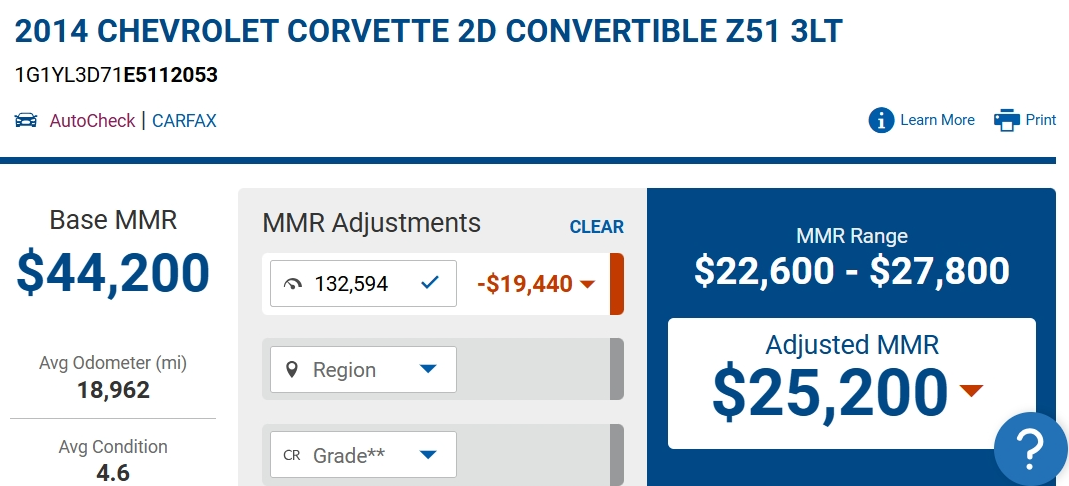Select the Print text link
The width and height of the screenshot is (1069, 486).
(x=1041, y=120)
